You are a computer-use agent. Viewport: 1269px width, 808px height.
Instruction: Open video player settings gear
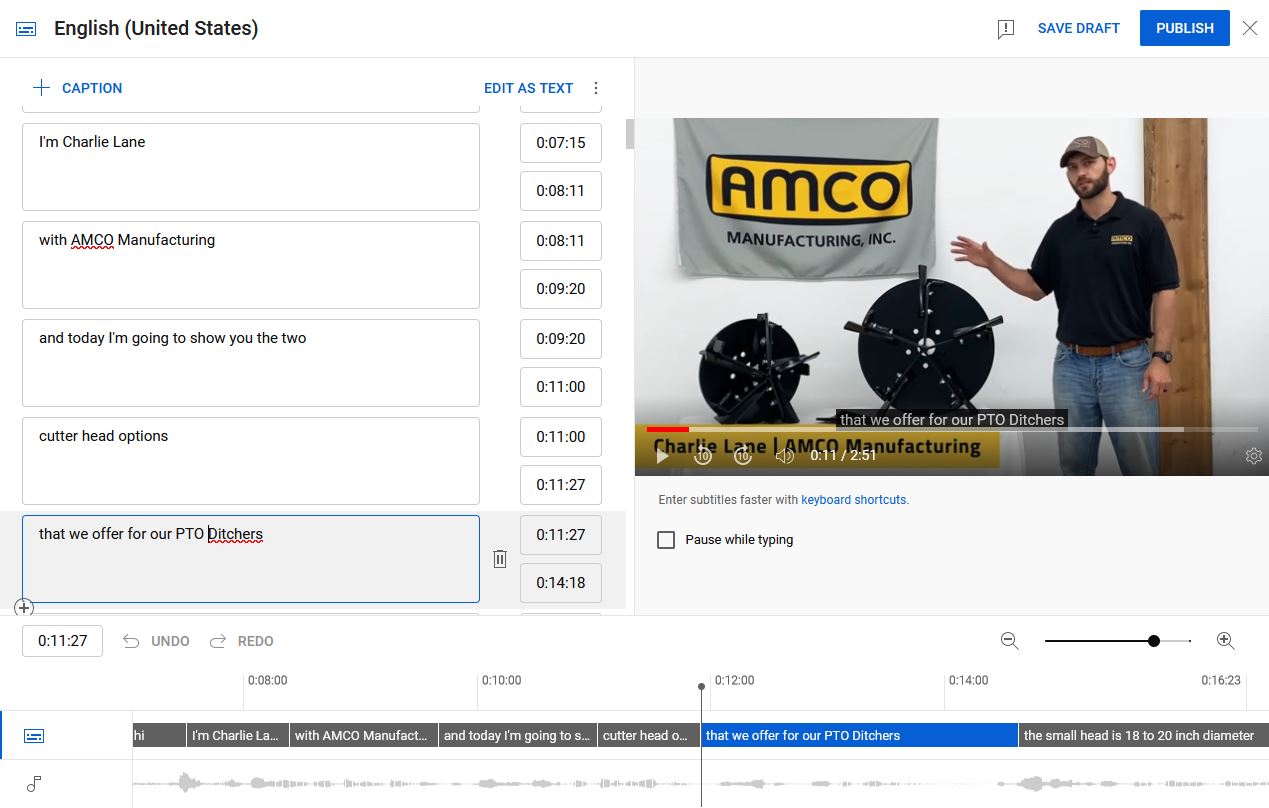(1254, 456)
